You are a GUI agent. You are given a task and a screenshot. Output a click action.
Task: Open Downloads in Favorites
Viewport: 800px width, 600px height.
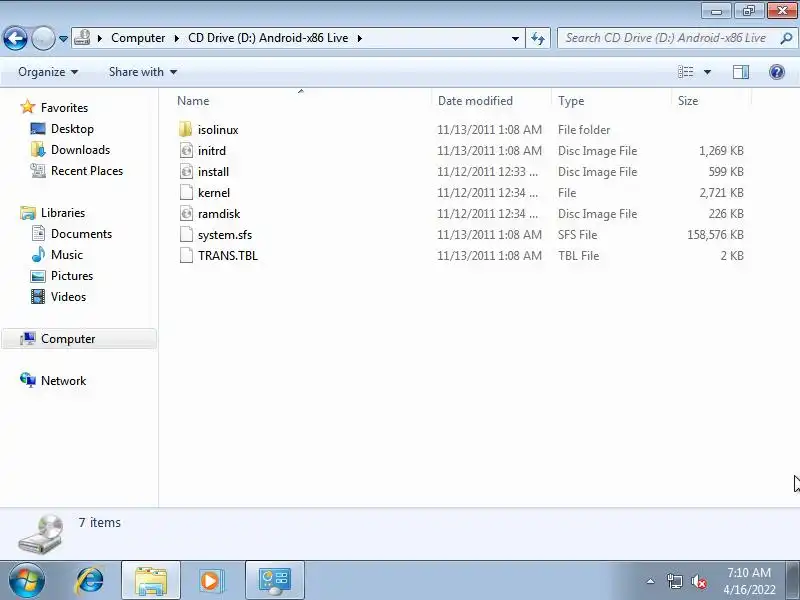click(80, 149)
